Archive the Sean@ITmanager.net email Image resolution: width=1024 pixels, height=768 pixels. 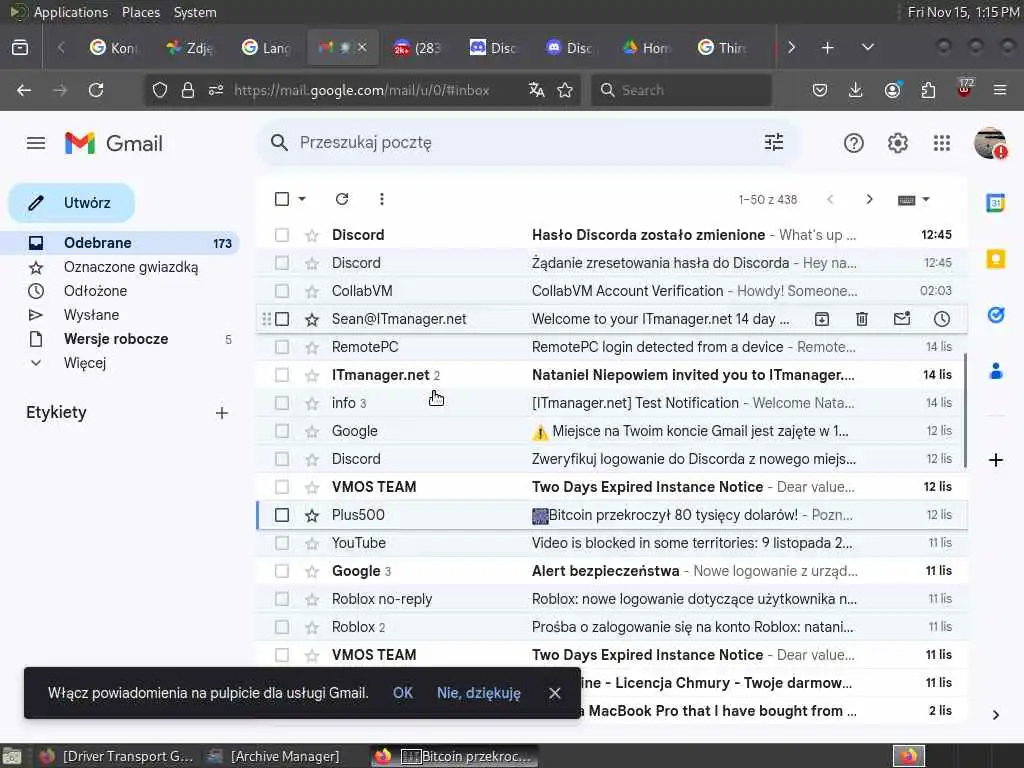822,319
